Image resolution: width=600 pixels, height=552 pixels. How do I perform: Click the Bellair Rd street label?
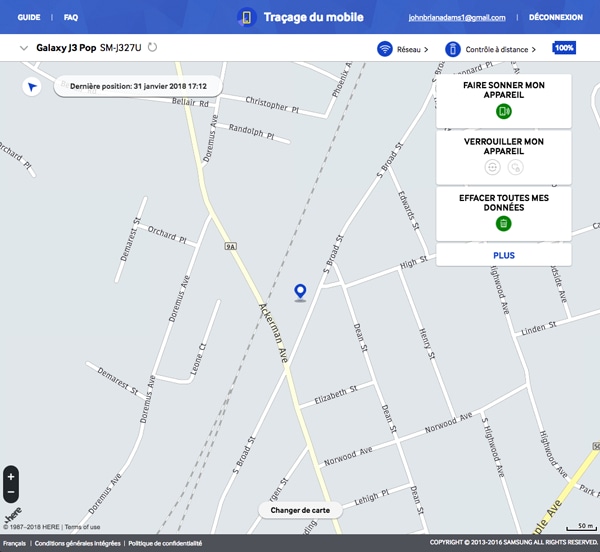point(190,102)
